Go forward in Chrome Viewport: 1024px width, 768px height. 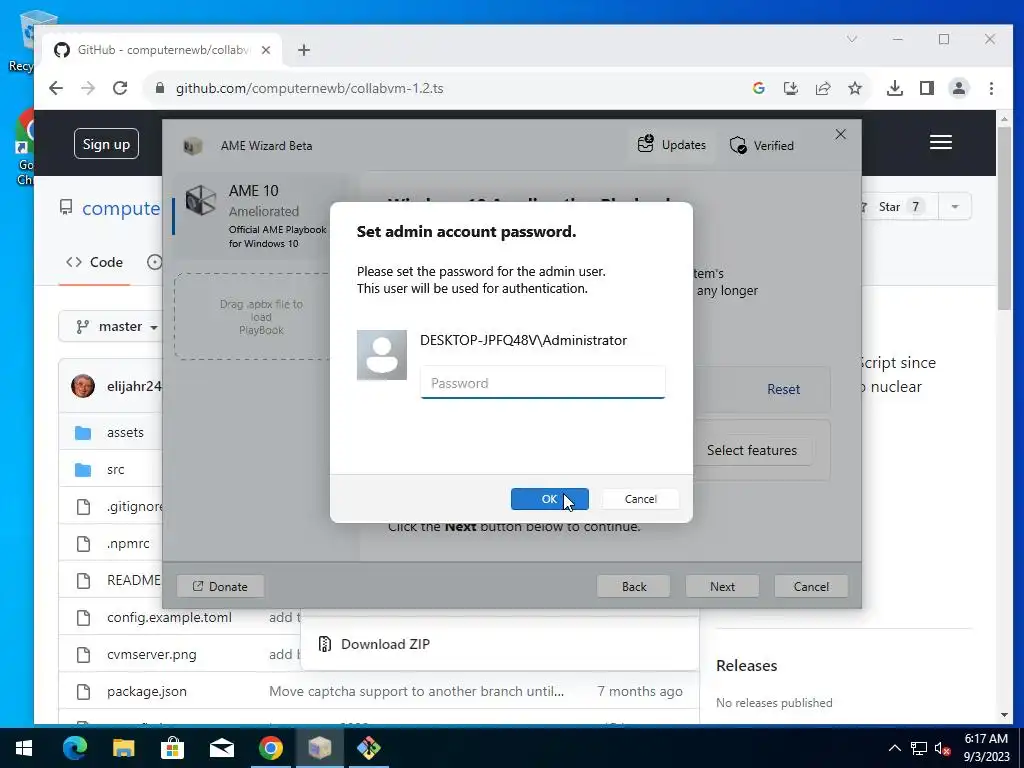88,88
